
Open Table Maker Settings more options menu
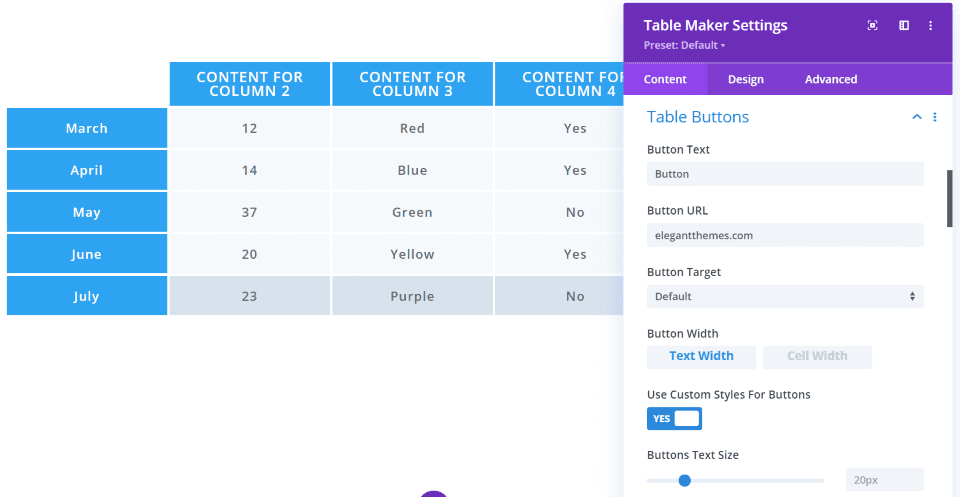coord(931,26)
